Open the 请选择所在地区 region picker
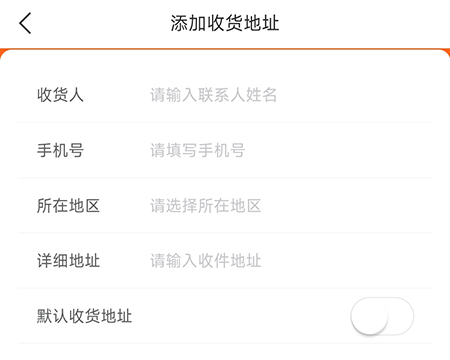 (205, 205)
